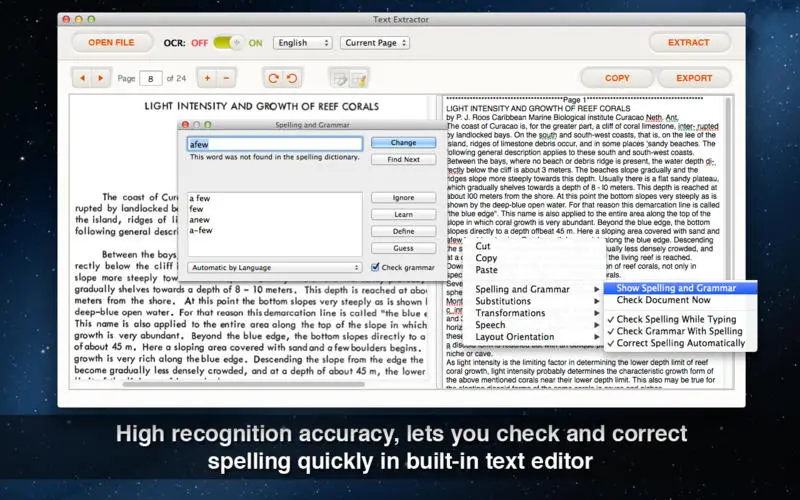Click the Define button
The image size is (800, 500).
[404, 231]
